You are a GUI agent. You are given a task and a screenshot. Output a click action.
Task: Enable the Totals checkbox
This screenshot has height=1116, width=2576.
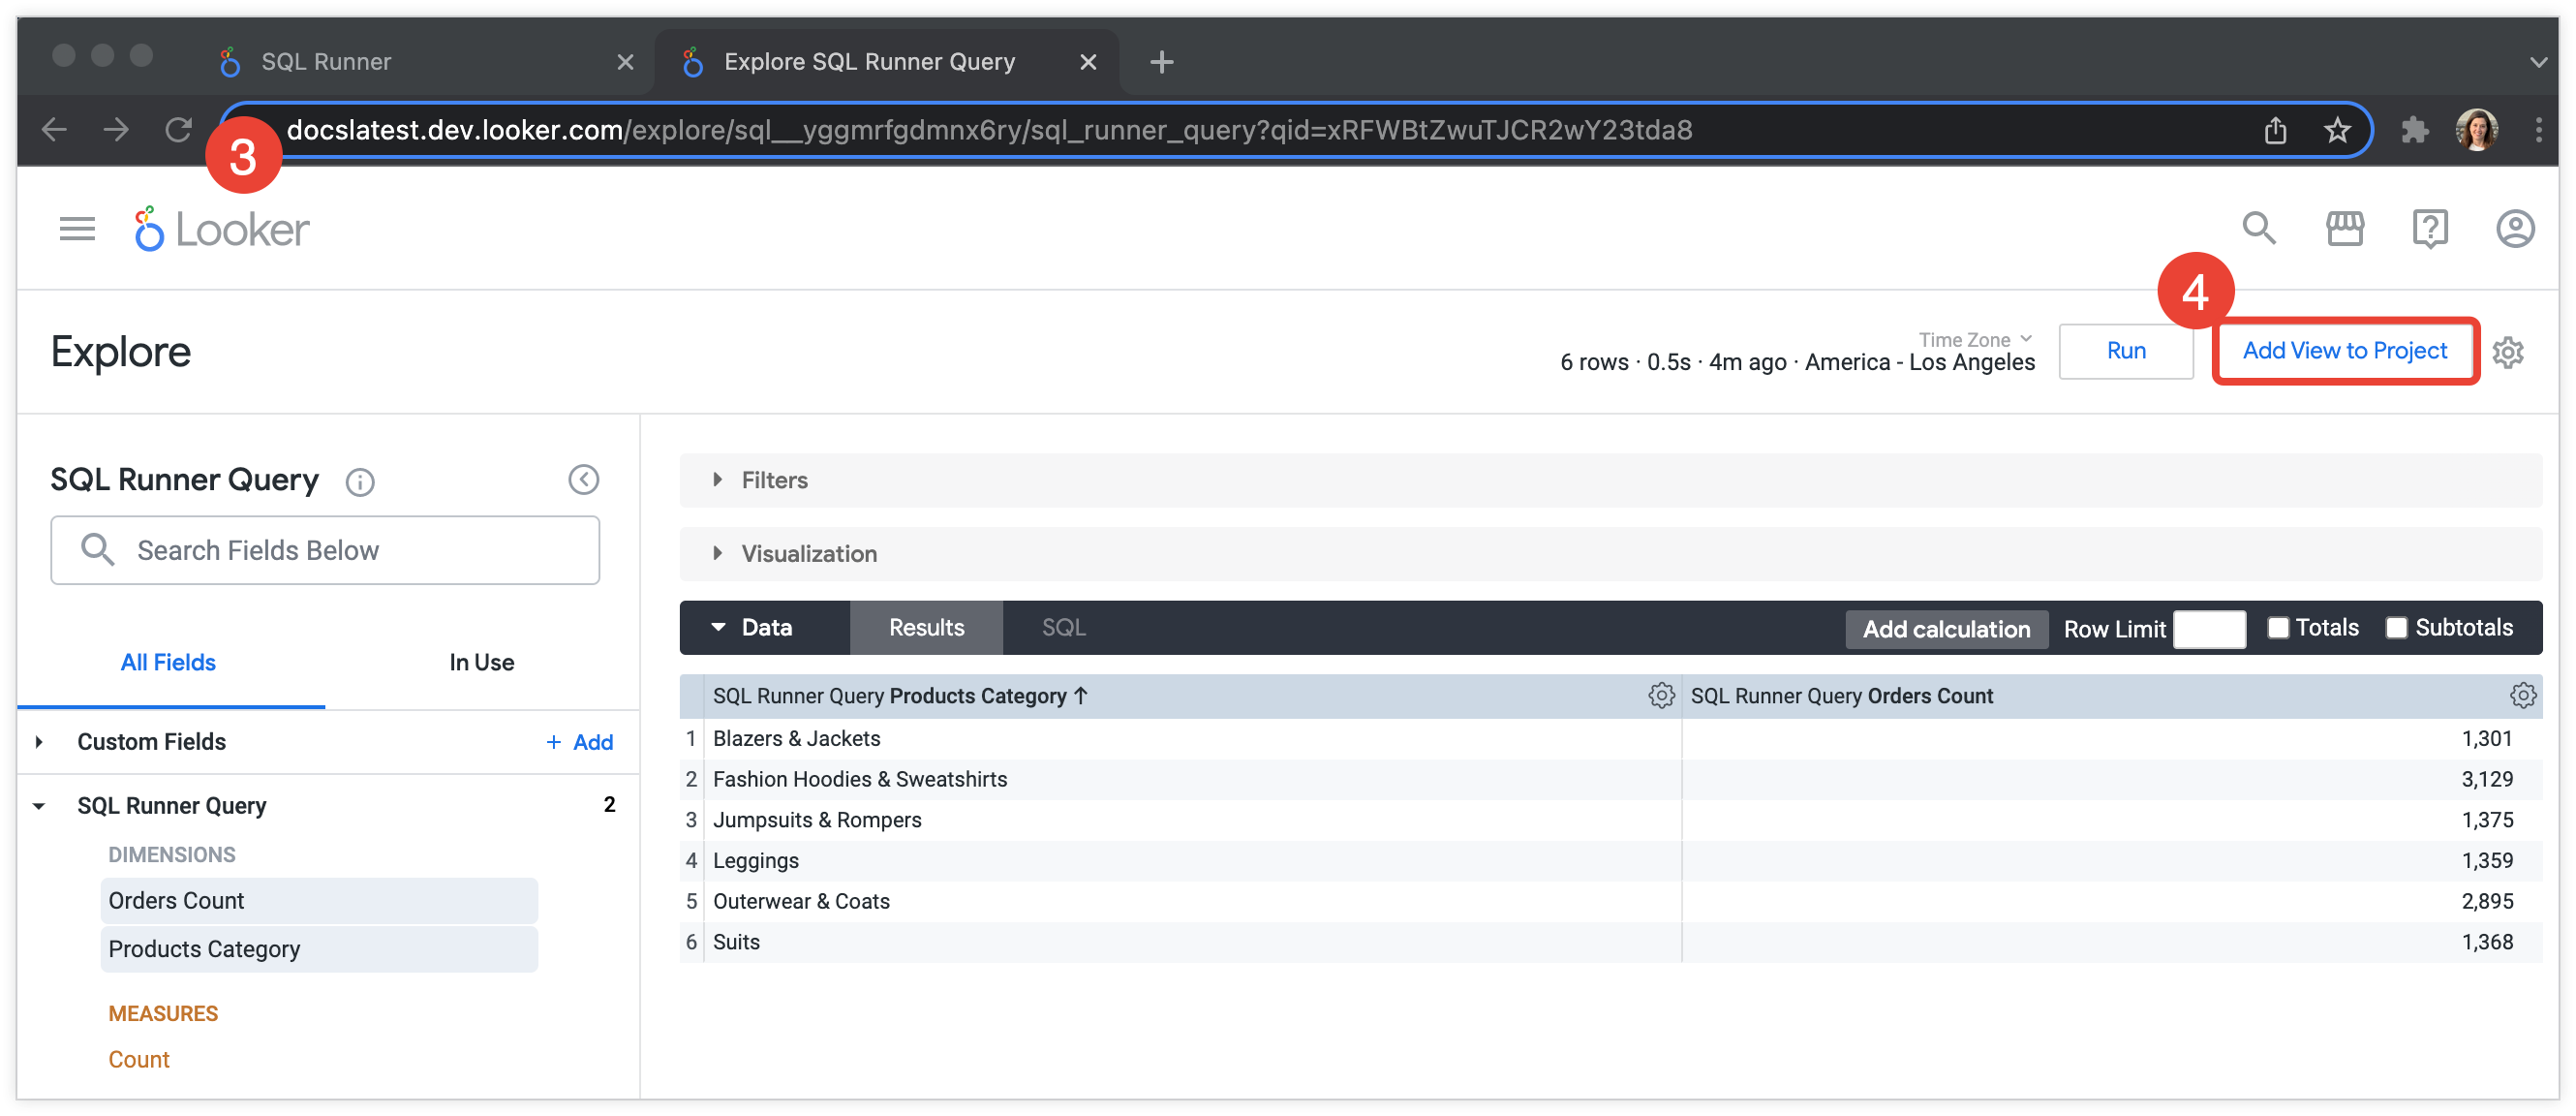(x=2278, y=628)
